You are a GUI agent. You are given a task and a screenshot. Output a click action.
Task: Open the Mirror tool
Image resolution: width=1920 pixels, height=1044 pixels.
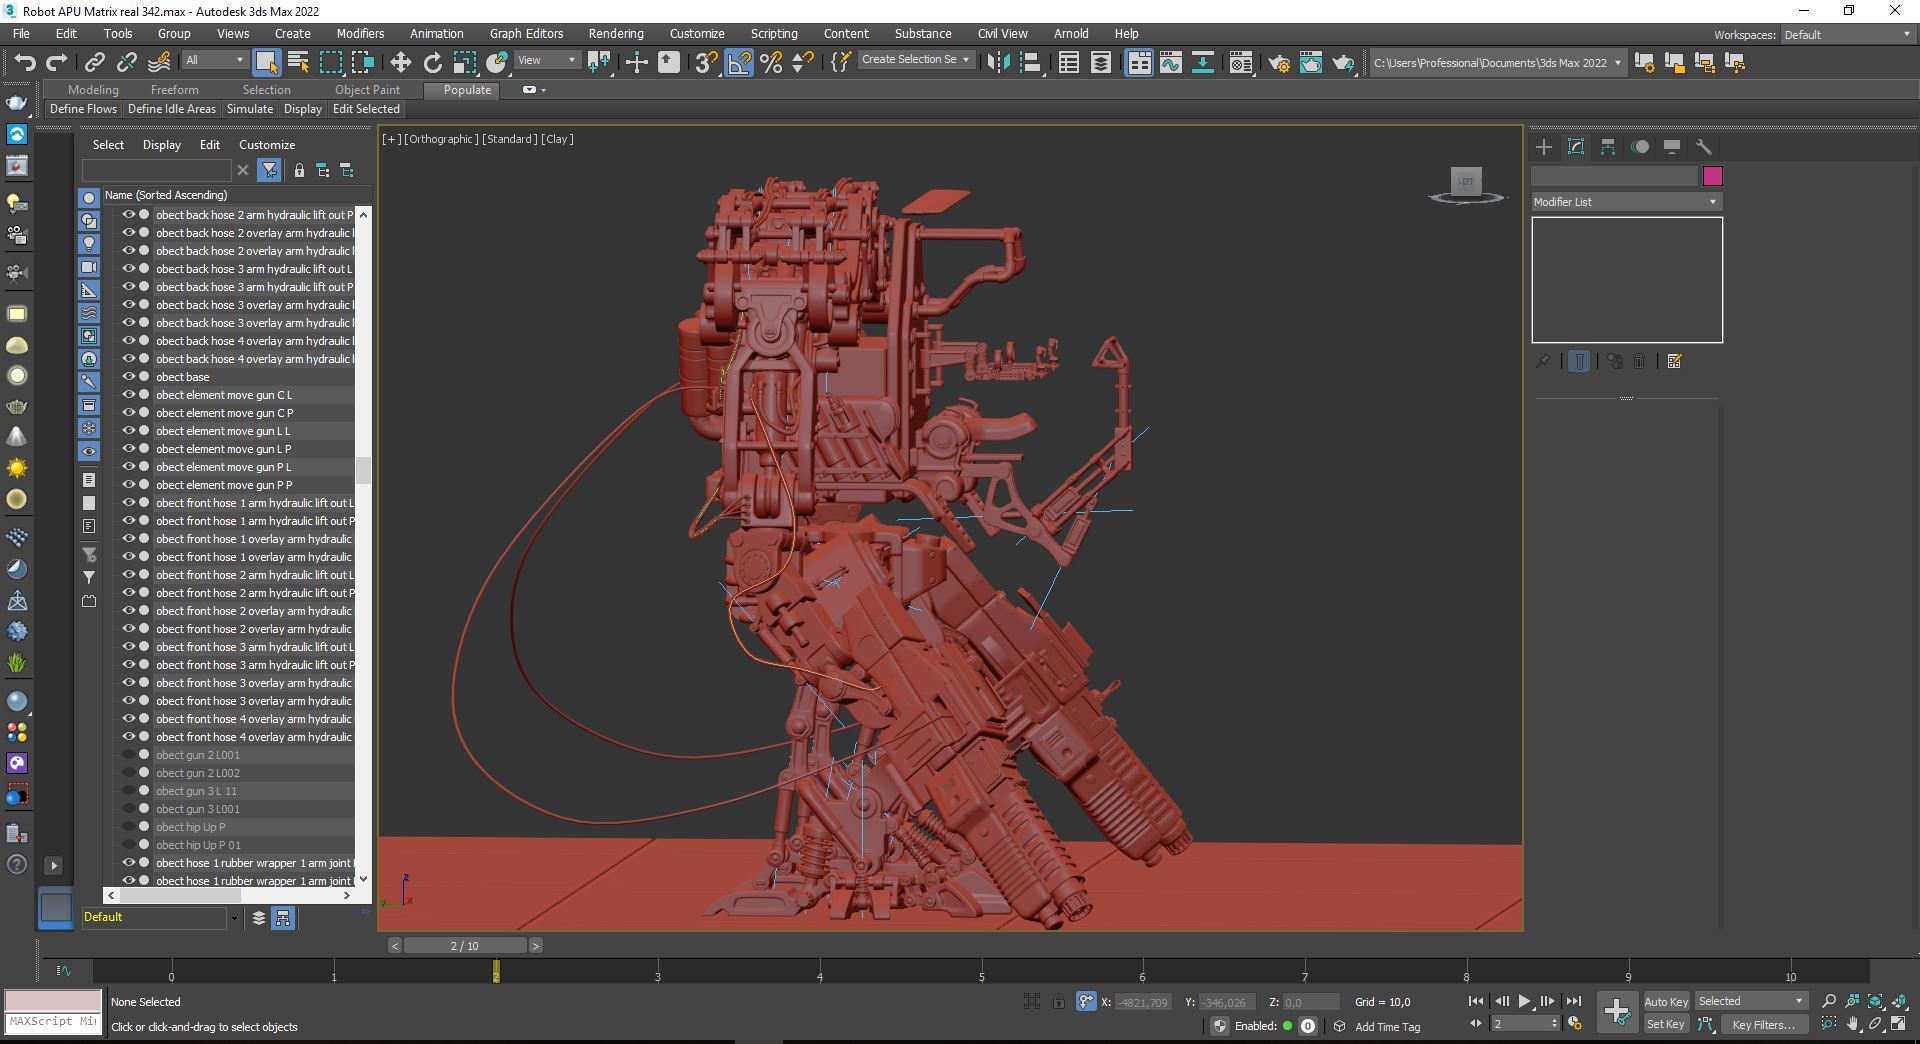pos(997,63)
